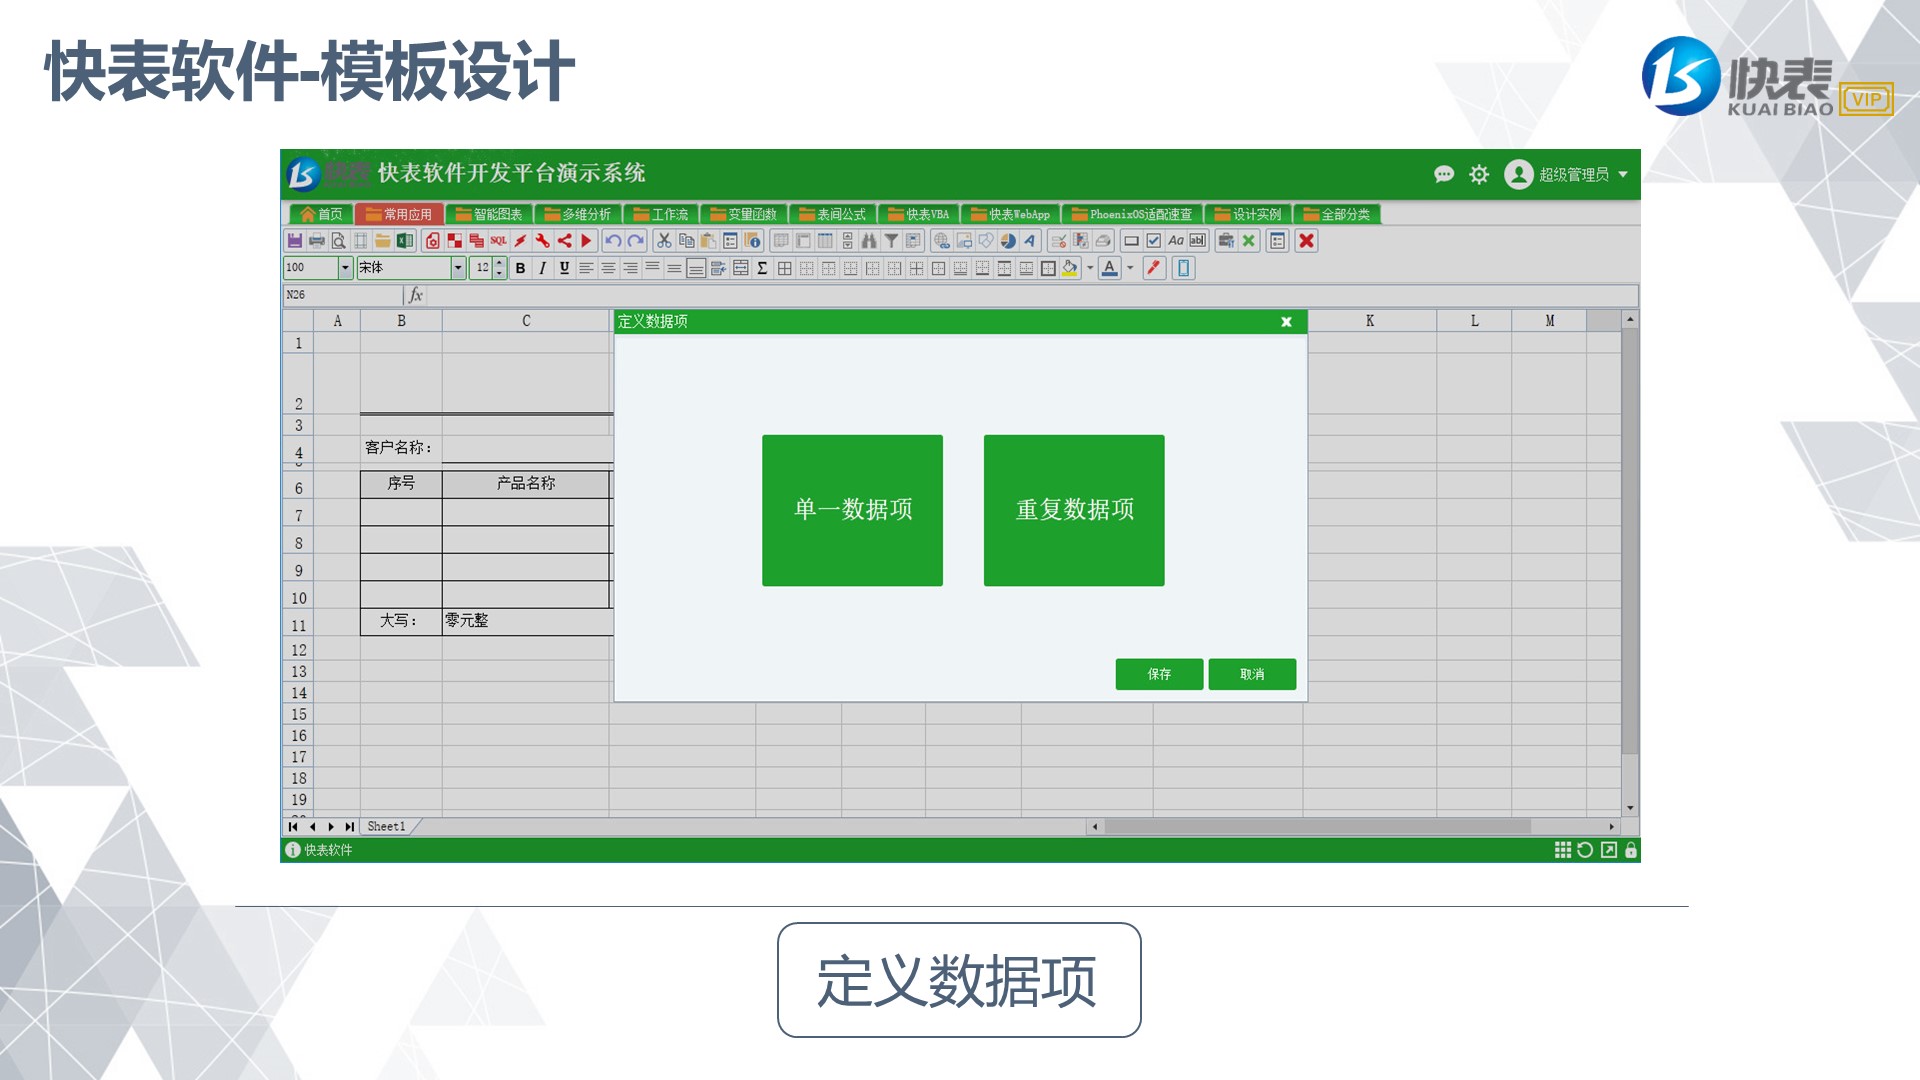The height and width of the screenshot is (1080, 1920).
Task: Click the fill color paint bucket
Action: pos(1070,268)
